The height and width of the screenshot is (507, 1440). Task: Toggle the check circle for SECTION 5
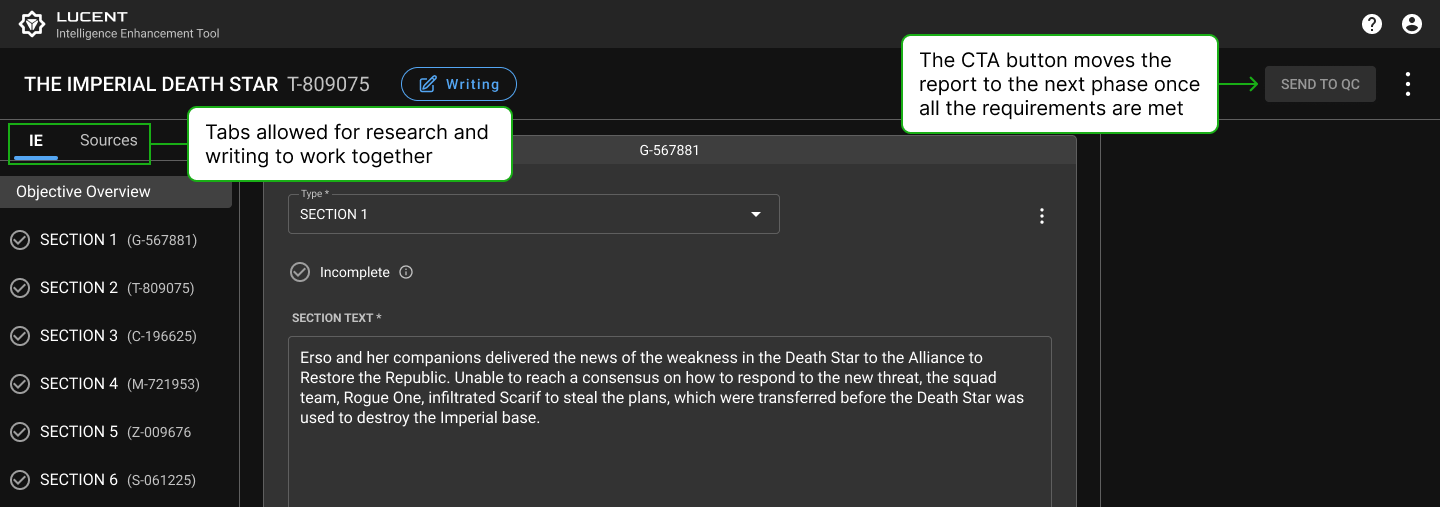(19, 432)
